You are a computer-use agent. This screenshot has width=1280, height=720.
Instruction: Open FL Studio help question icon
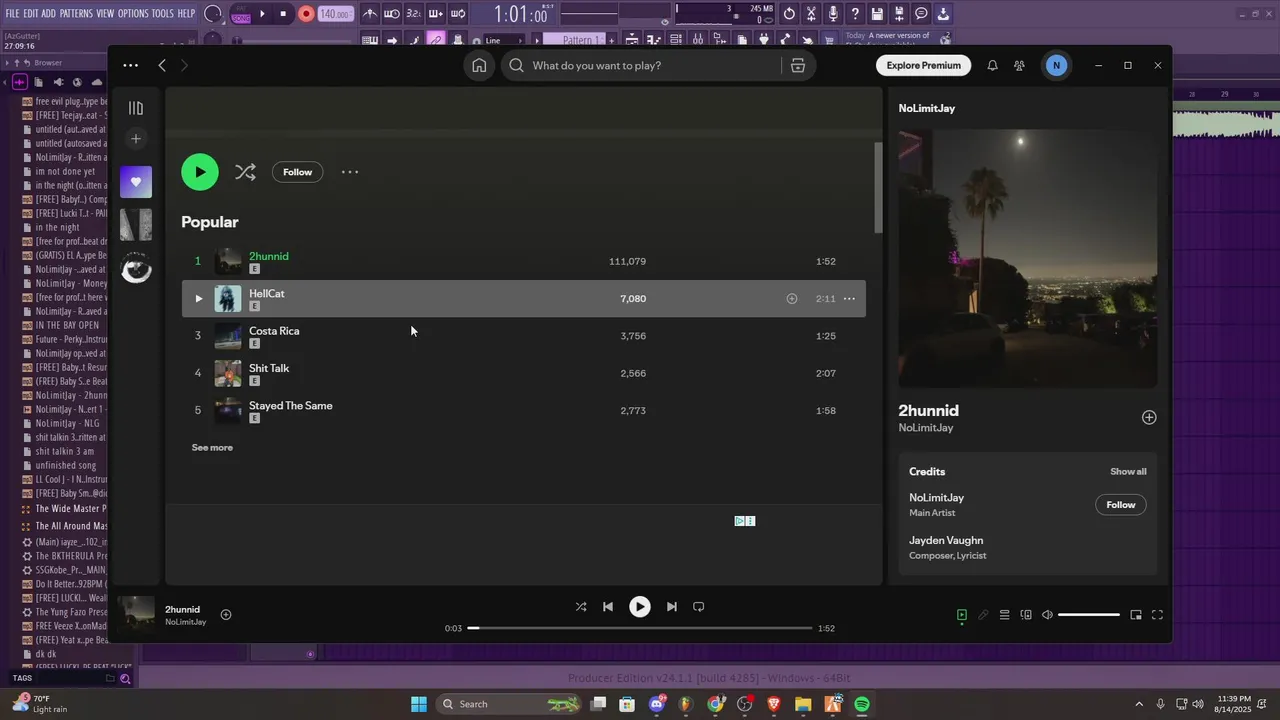[855, 14]
